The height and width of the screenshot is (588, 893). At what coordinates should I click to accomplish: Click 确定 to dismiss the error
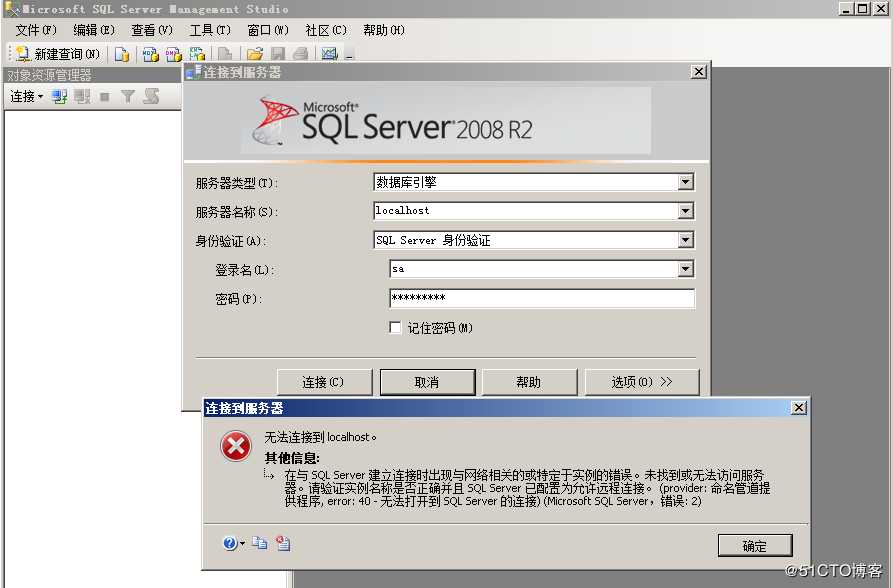pyautogui.click(x=755, y=545)
